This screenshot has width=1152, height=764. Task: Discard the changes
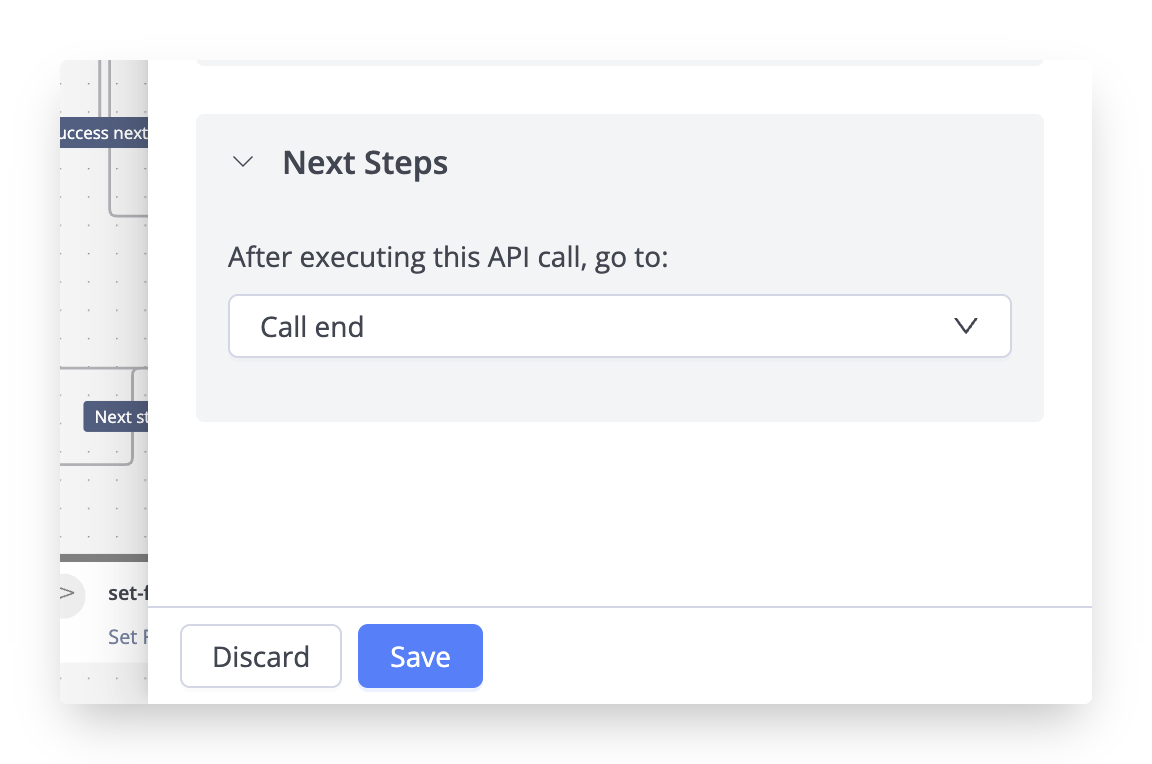point(261,656)
